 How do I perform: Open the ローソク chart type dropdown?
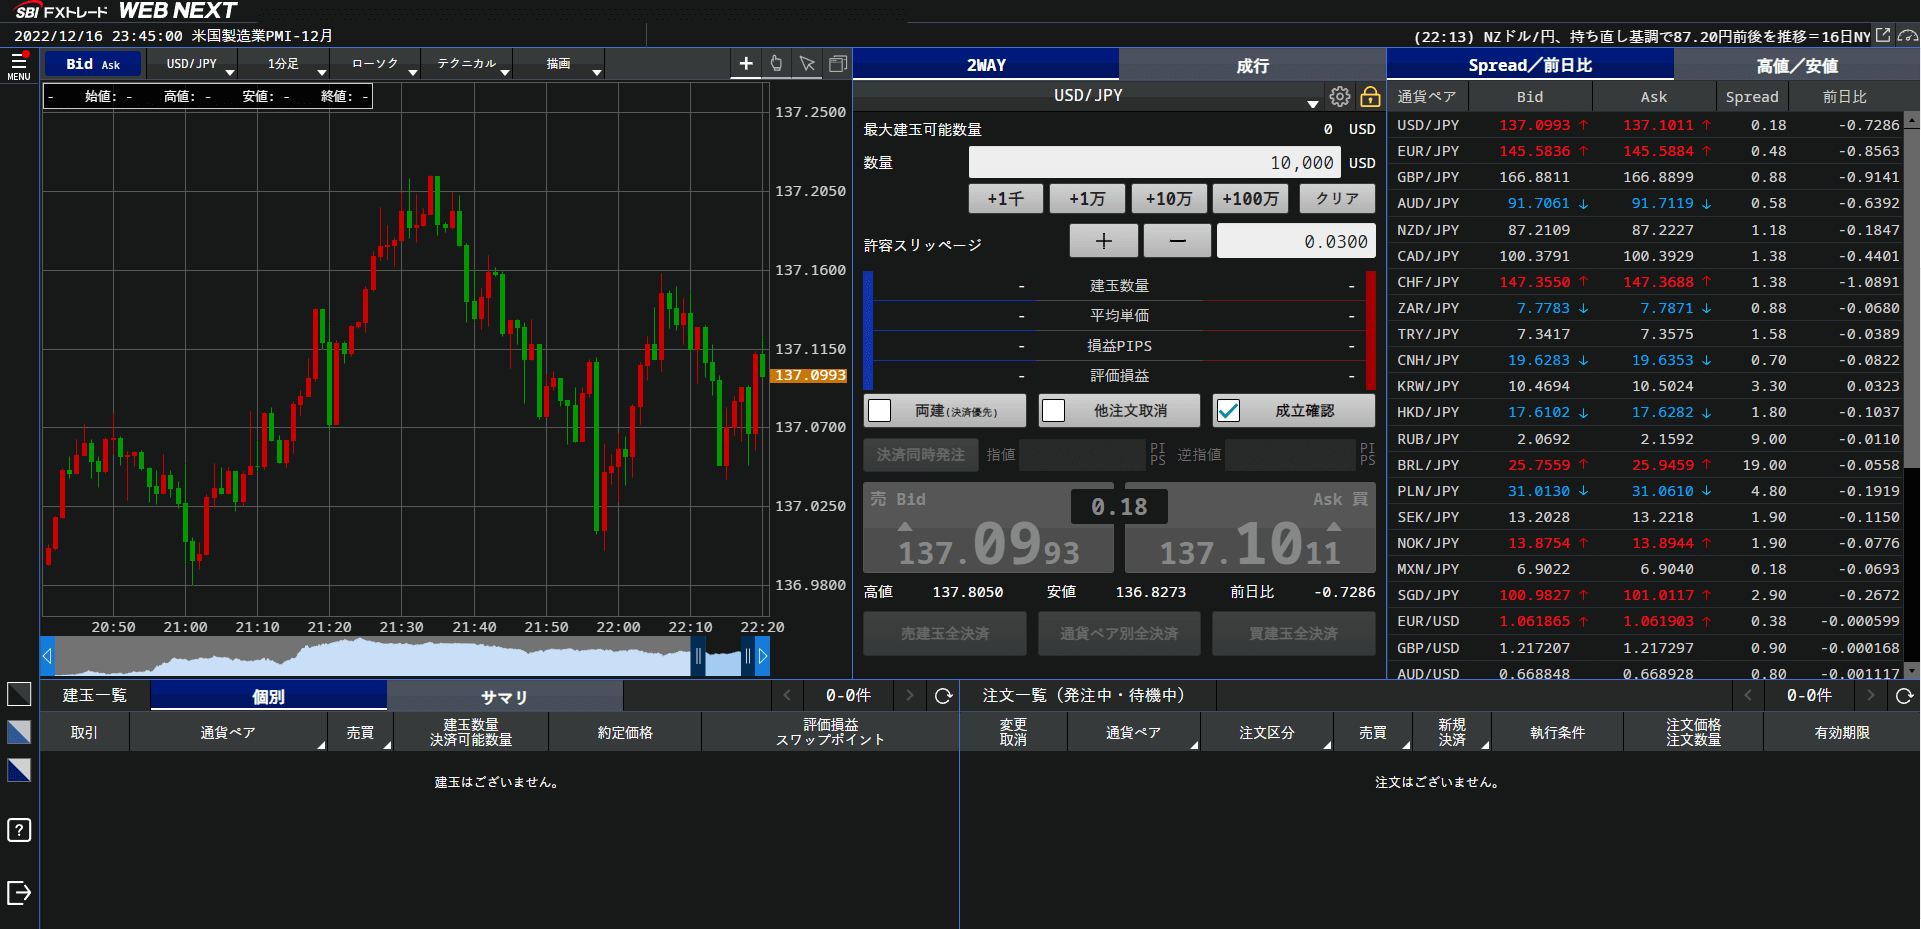pyautogui.click(x=376, y=64)
